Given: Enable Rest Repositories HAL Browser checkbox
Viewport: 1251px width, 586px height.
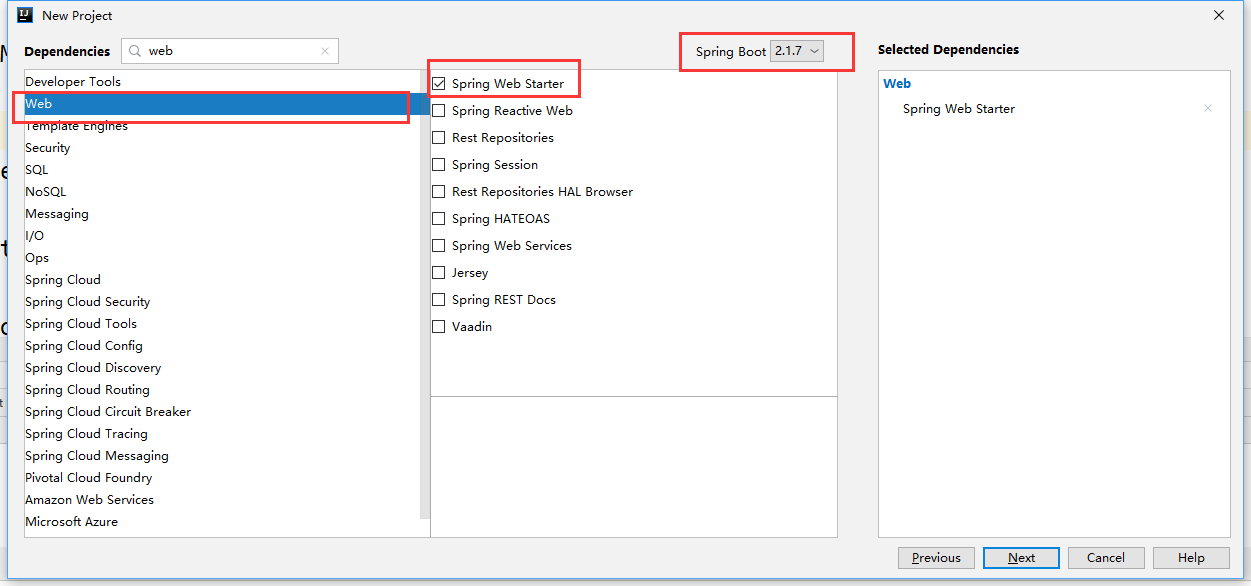Looking at the screenshot, I should point(438,192).
